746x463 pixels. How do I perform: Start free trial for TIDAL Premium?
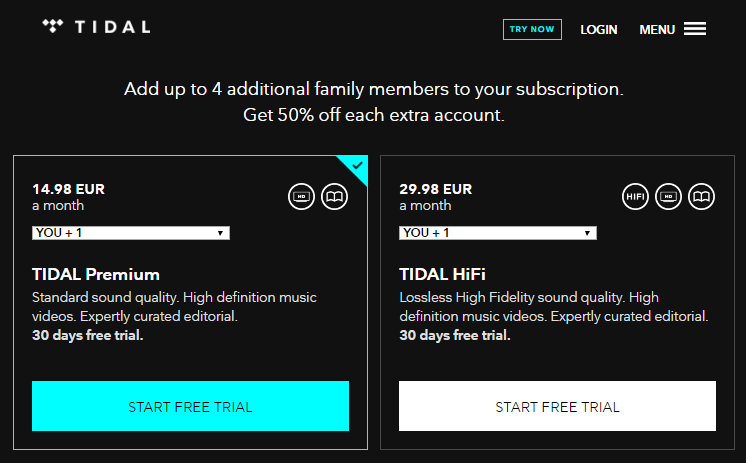pos(190,406)
